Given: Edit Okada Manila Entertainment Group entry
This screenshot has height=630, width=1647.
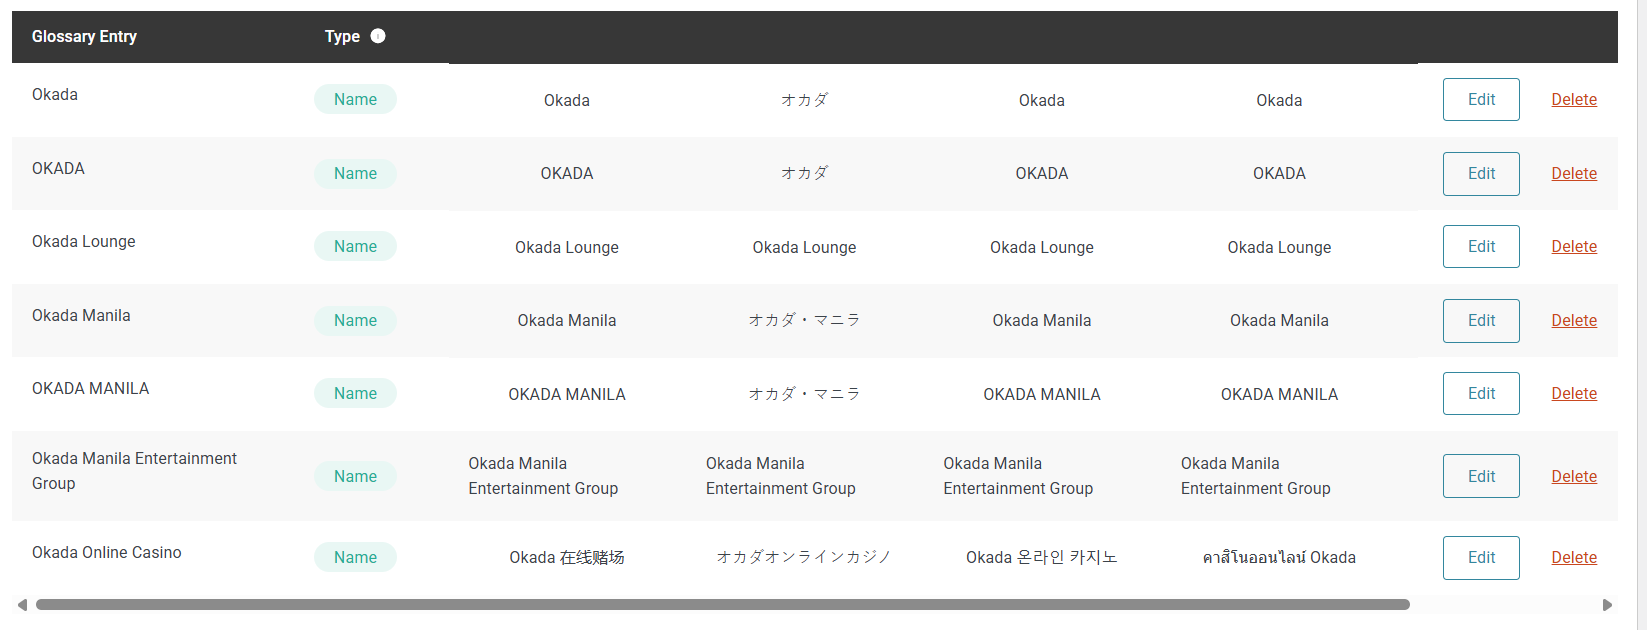Looking at the screenshot, I should click(1481, 476).
